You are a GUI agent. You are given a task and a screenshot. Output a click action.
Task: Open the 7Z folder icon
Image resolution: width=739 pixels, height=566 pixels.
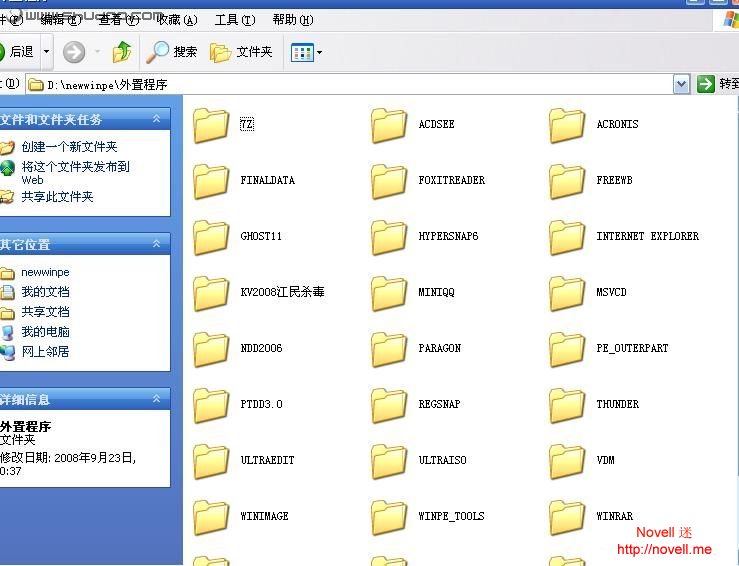pos(211,125)
